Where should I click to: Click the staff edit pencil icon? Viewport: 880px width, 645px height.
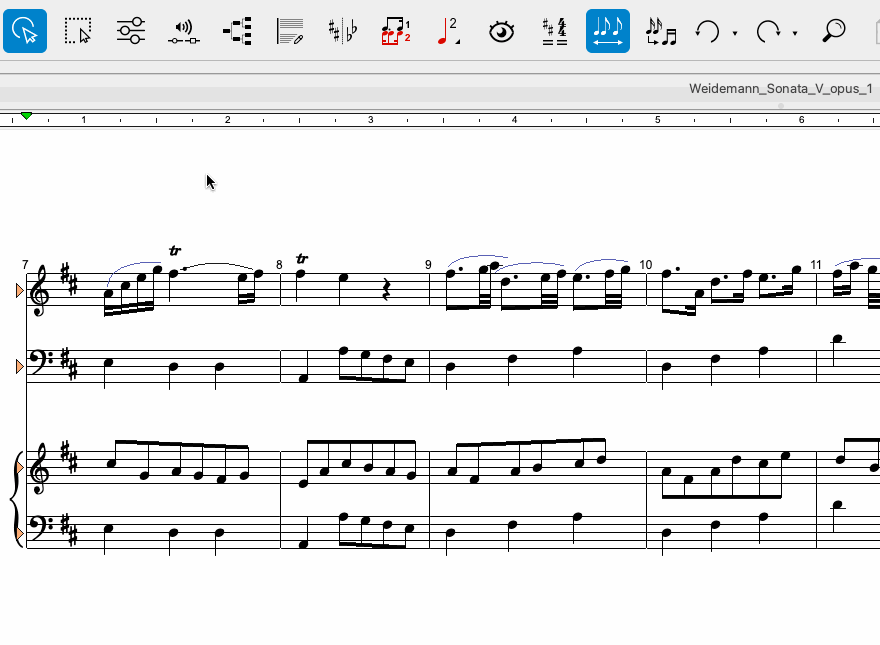click(x=290, y=31)
